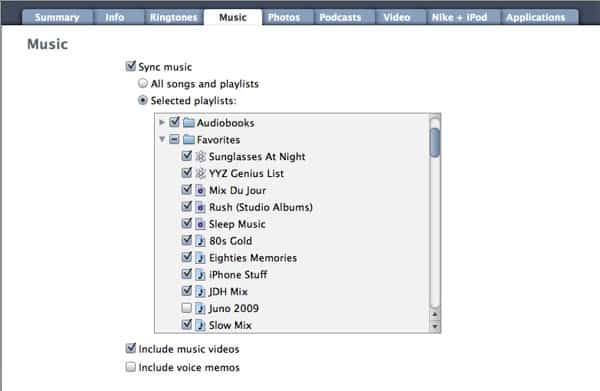Click the playlist list scrollbar thumb
The height and width of the screenshot is (391, 600).
click(435, 142)
